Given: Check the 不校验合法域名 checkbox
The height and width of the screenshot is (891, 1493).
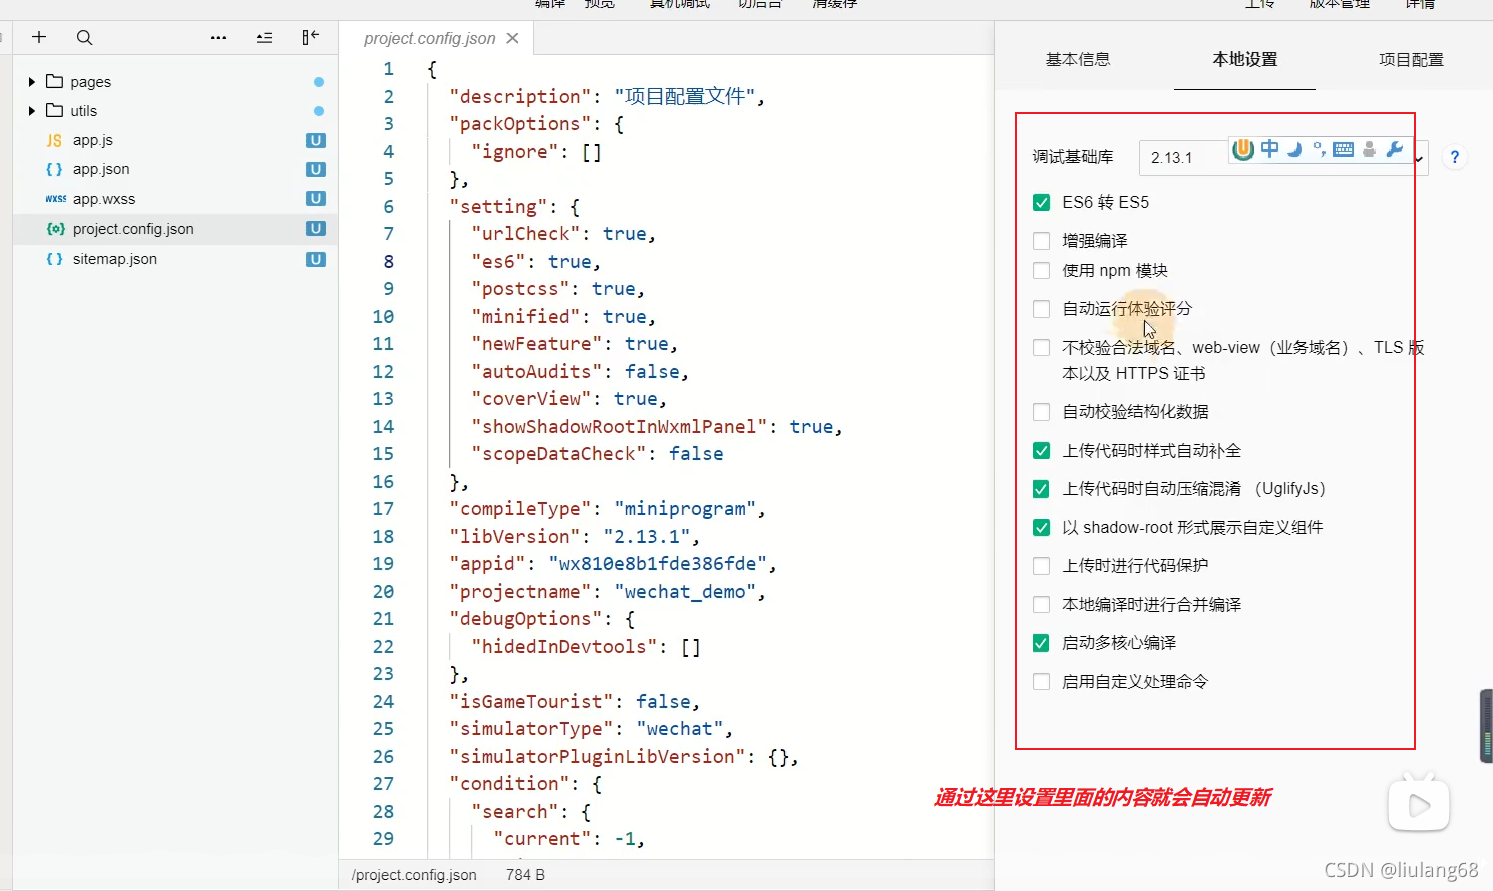Looking at the screenshot, I should tap(1041, 347).
